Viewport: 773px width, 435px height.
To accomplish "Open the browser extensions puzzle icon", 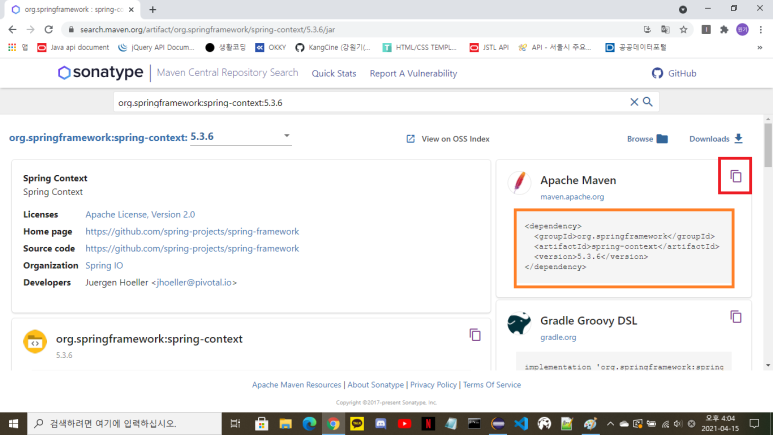I will tap(724, 30).
